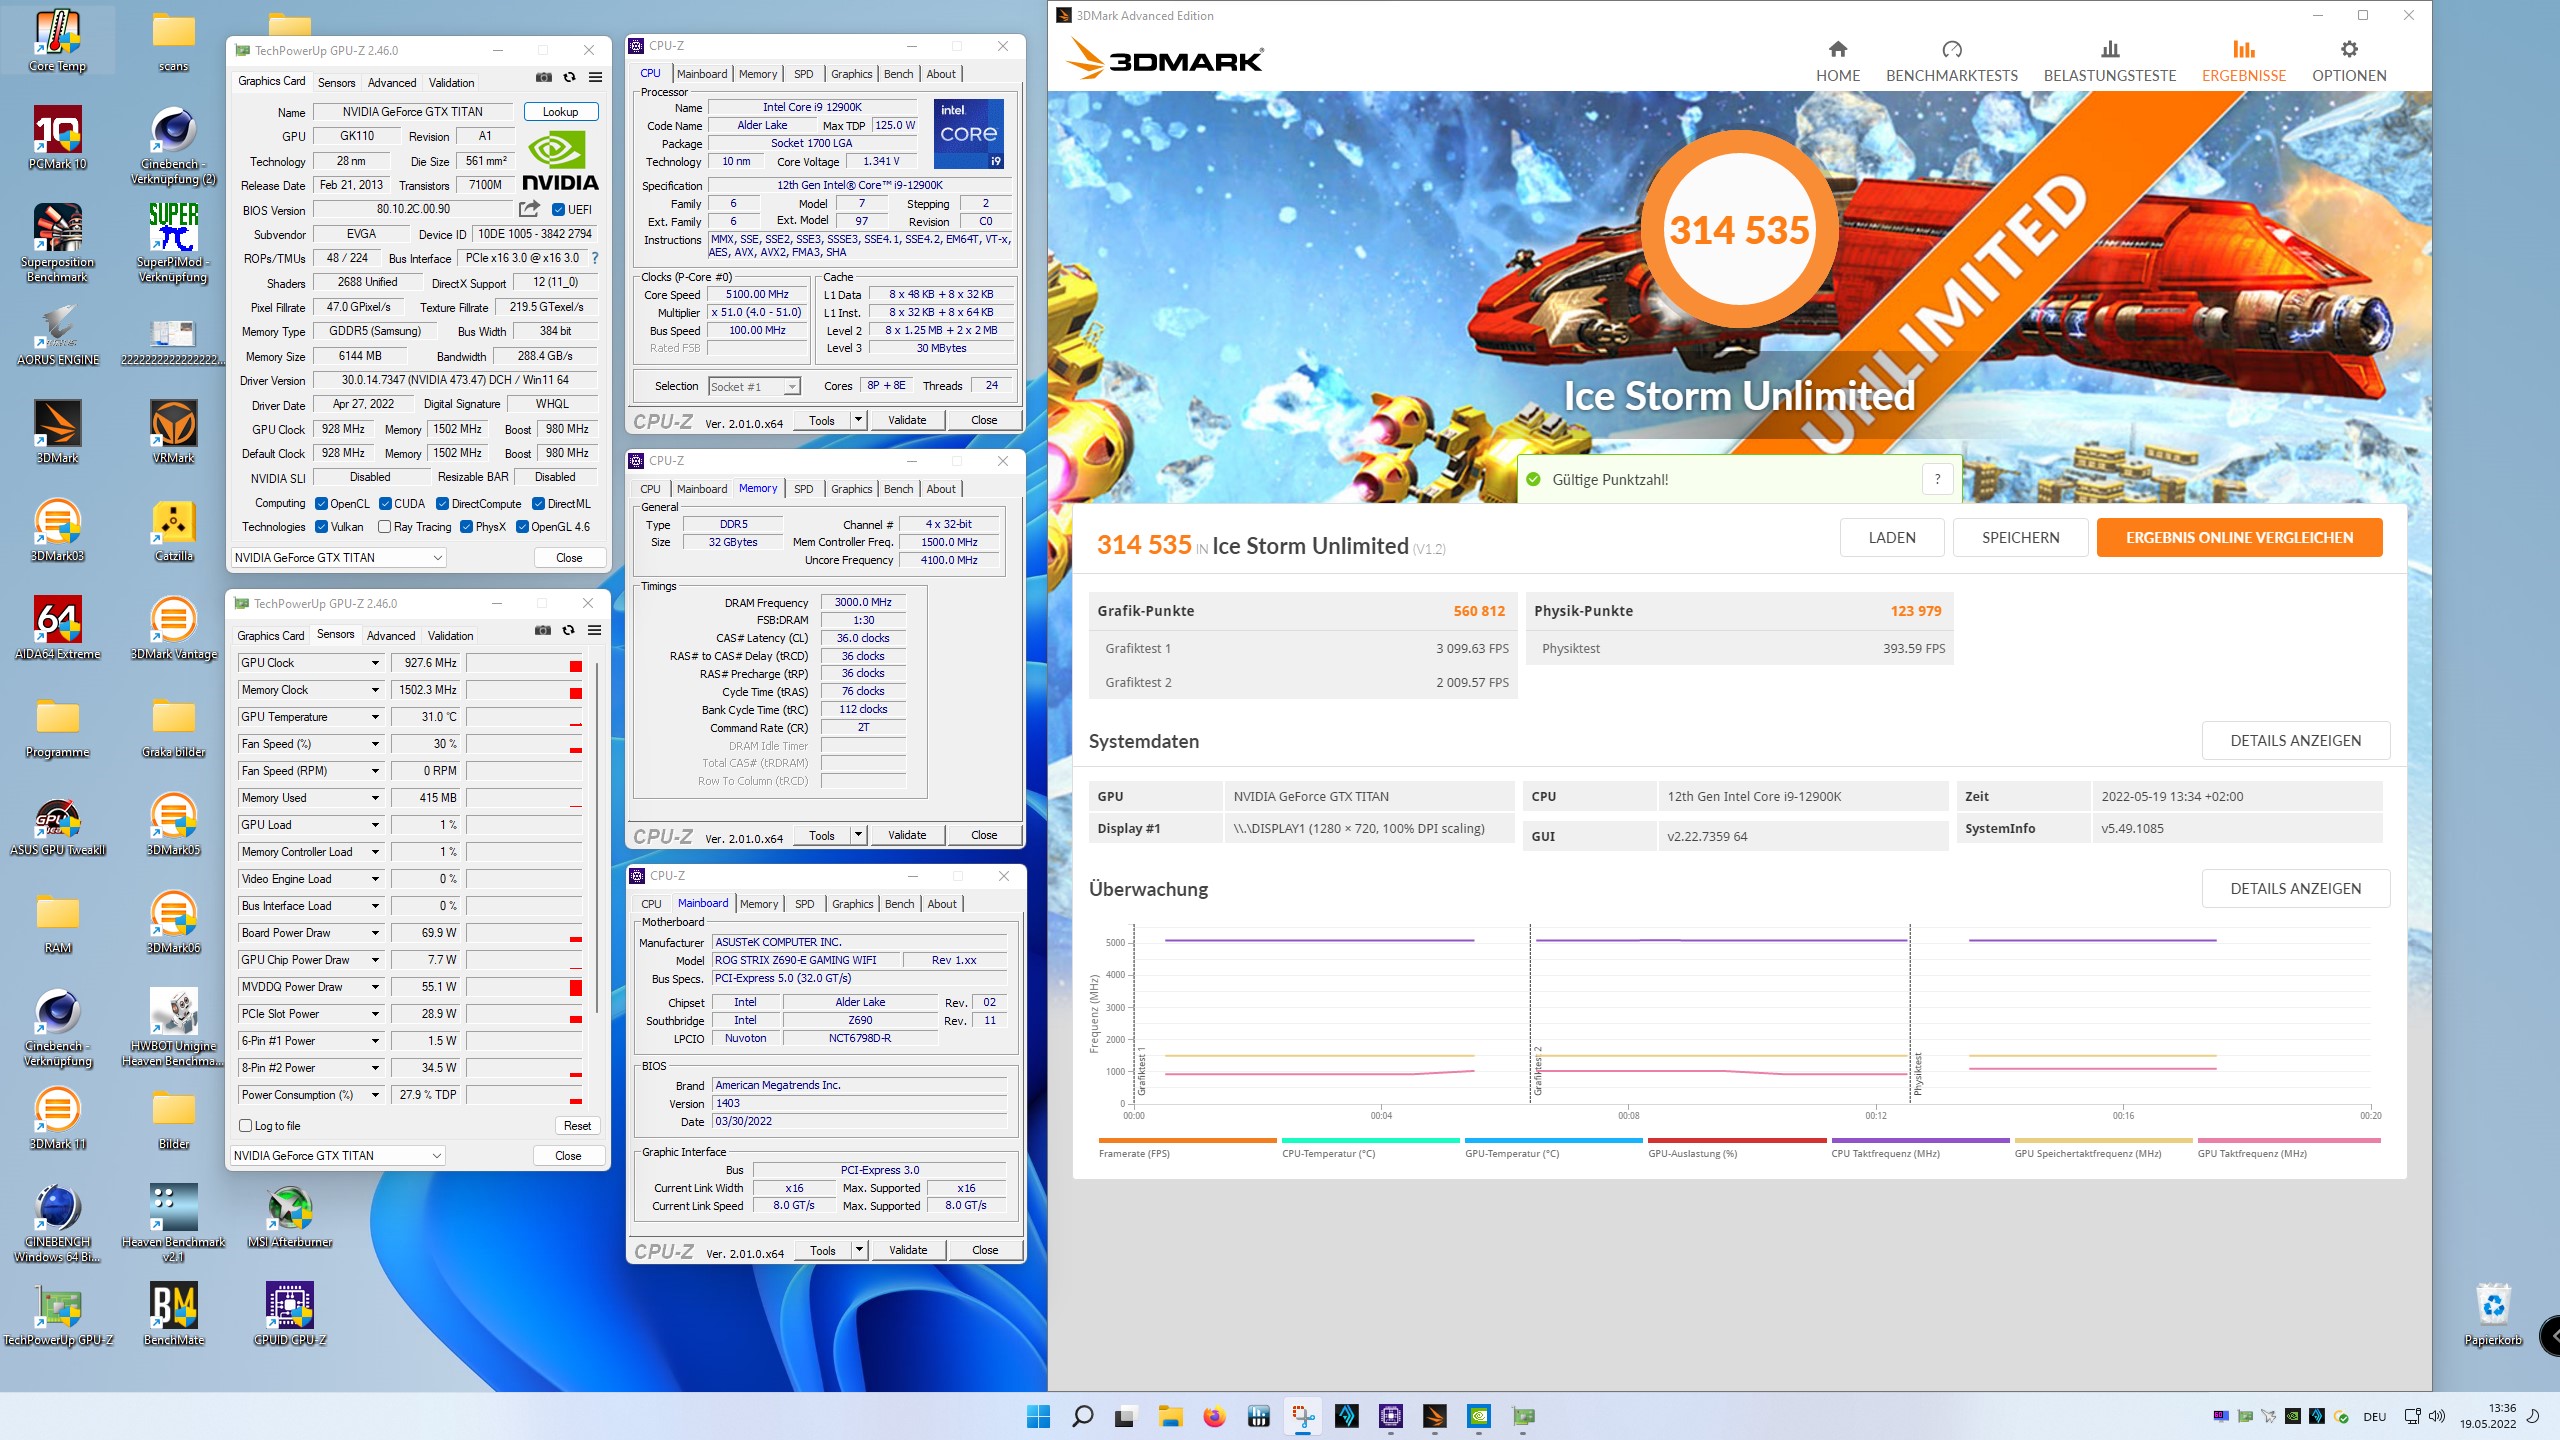Enable Log to file in GPU-Z Sensors

(x=245, y=1126)
